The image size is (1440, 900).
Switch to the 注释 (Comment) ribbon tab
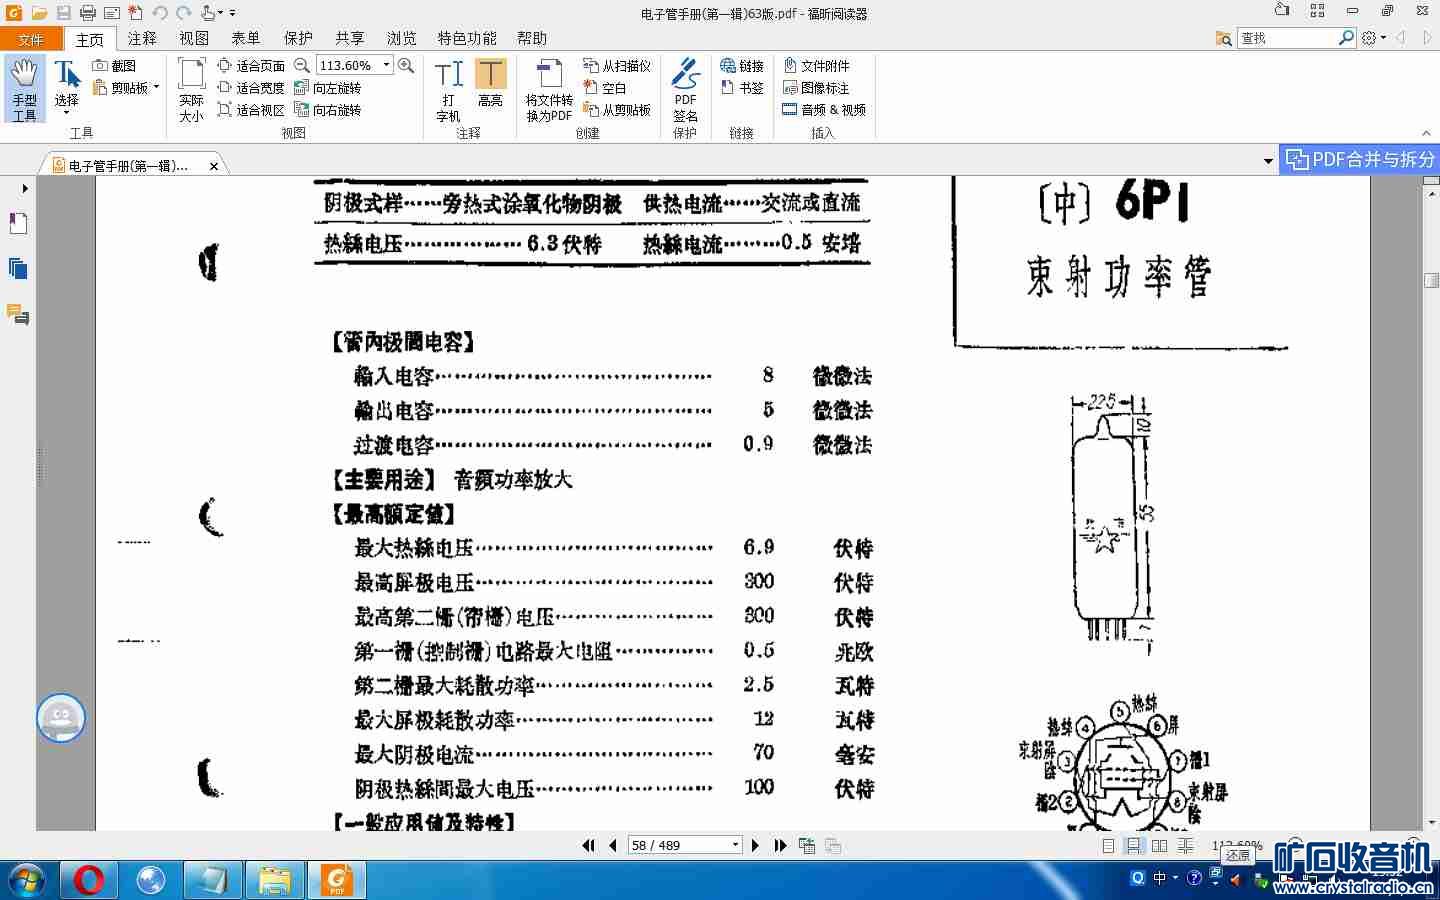pyautogui.click(x=142, y=39)
